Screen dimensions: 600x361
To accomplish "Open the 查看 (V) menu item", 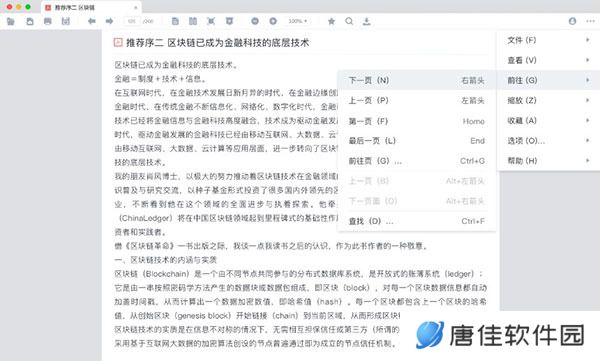I will (548, 60).
